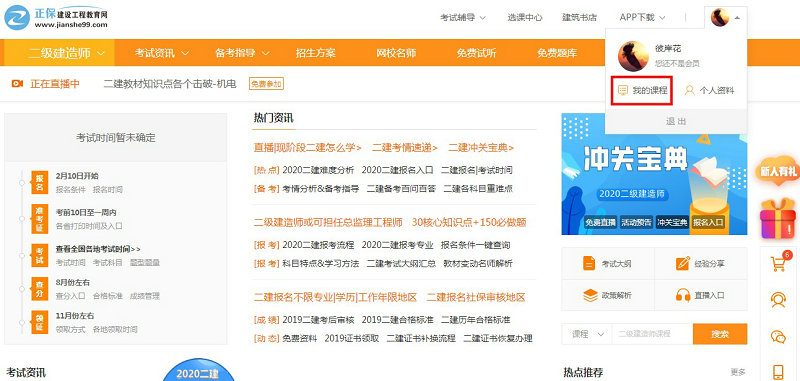The width and height of the screenshot is (800, 381).
Task: Click the 准考证 step icon
Action: click(39, 218)
